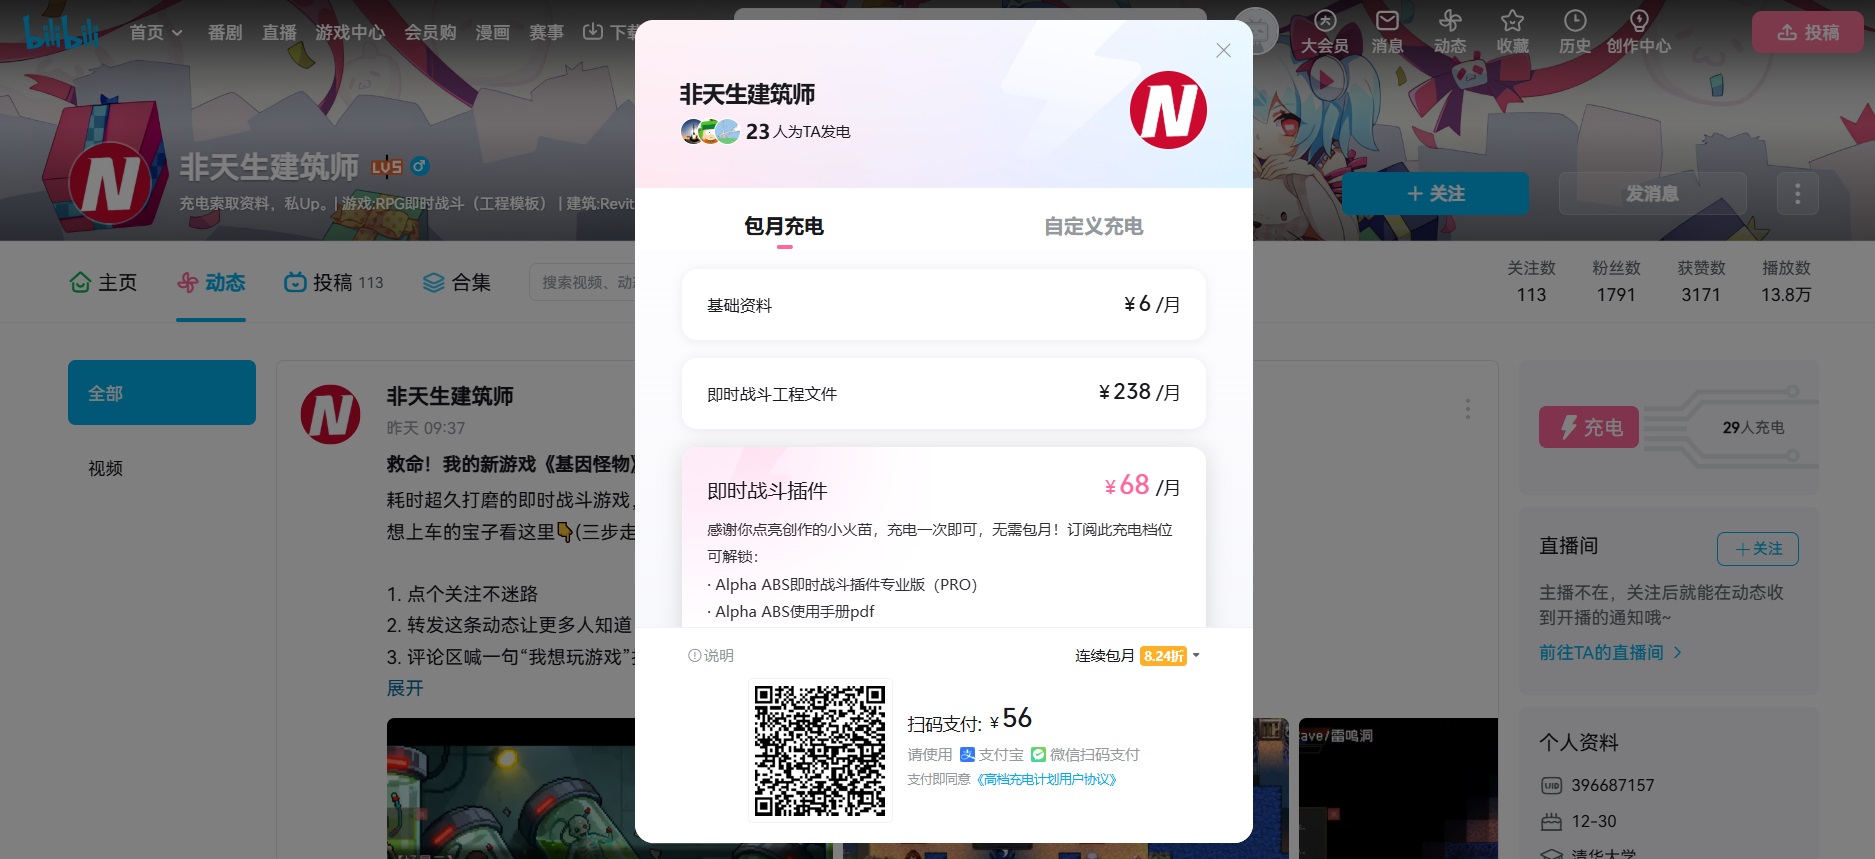Close the charging dialog
The image size is (1875, 859).
[x=1223, y=50]
